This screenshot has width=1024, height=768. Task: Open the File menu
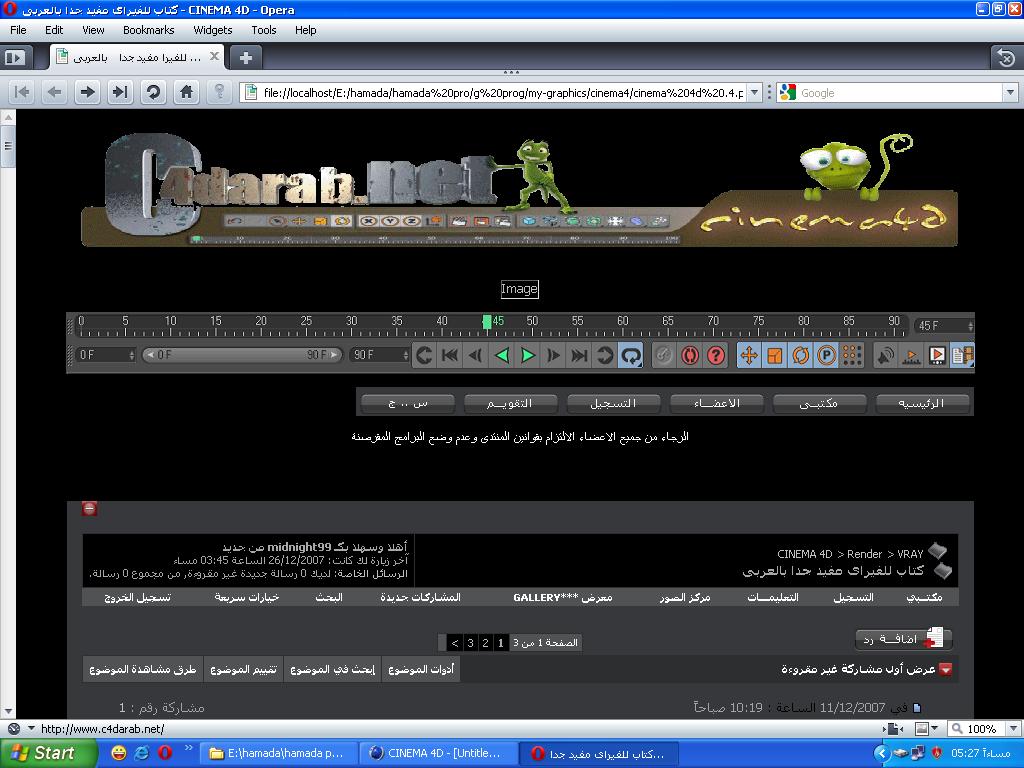point(18,30)
